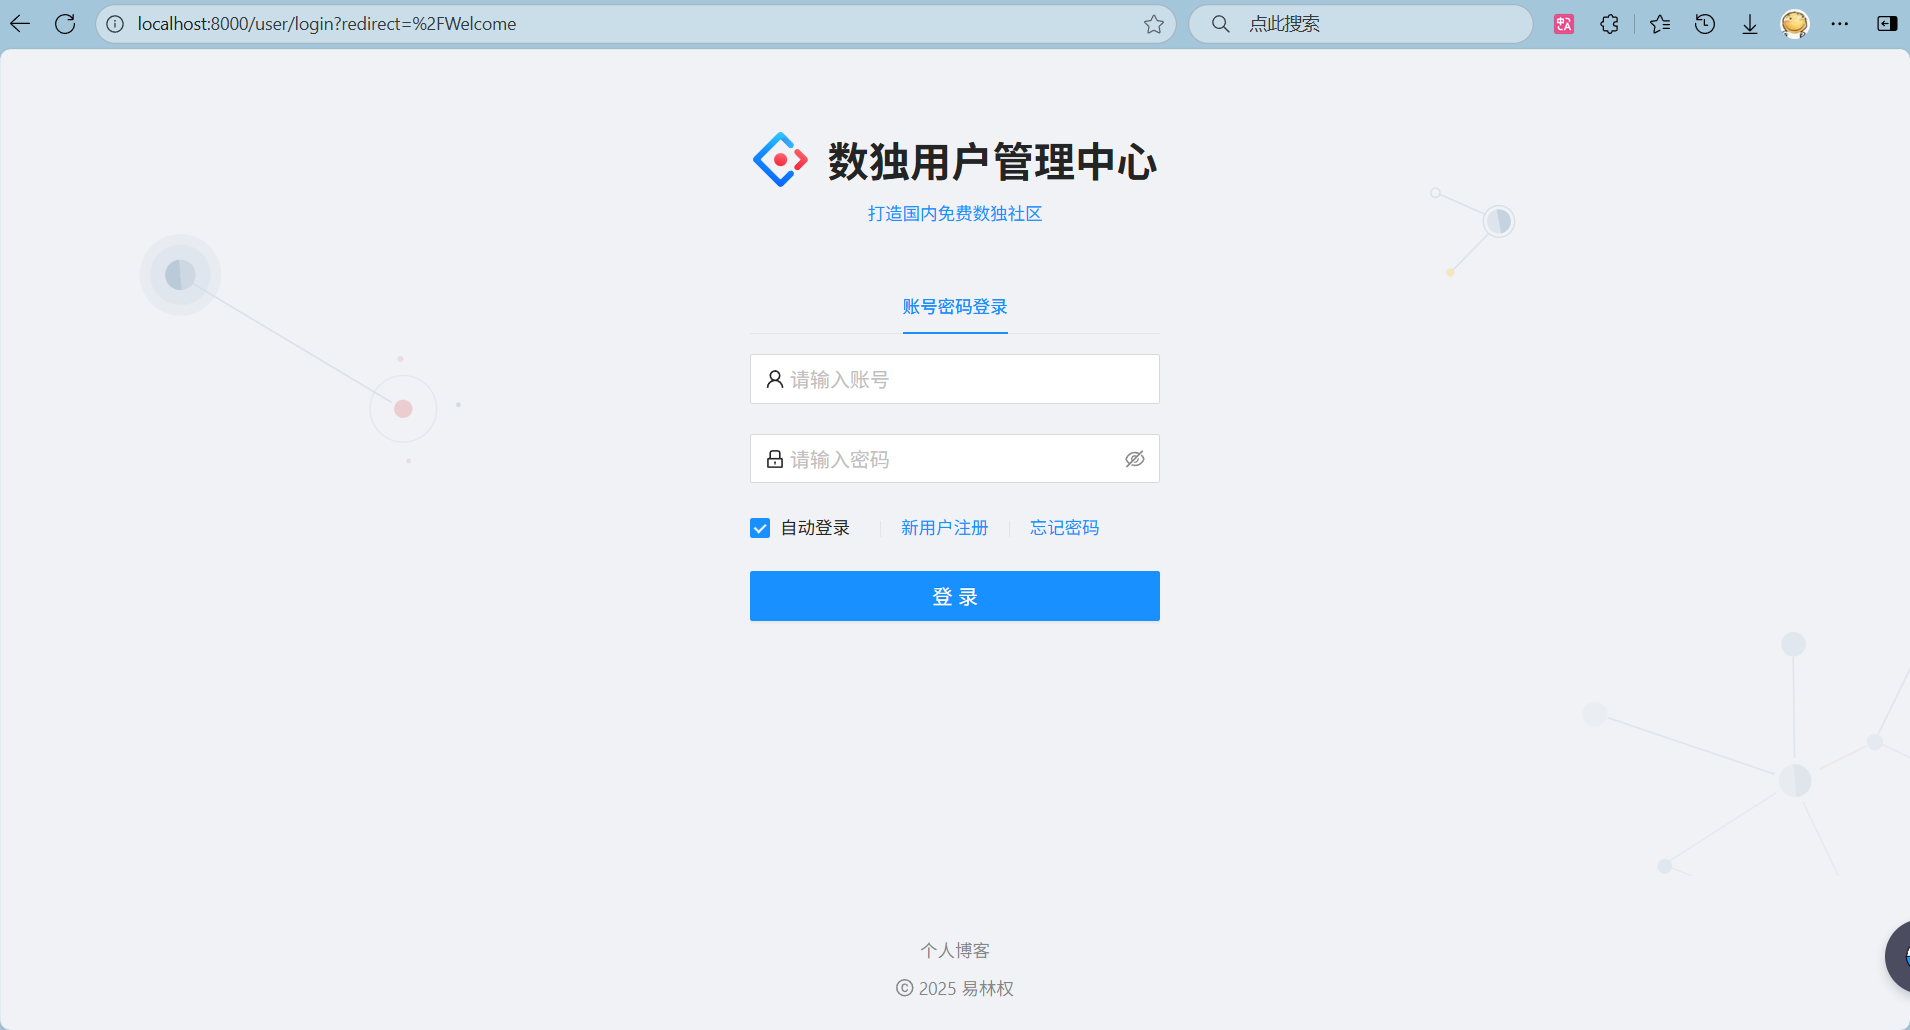Viewport: 1910px width, 1030px height.
Task: Click the 登录 button
Action: point(955,596)
